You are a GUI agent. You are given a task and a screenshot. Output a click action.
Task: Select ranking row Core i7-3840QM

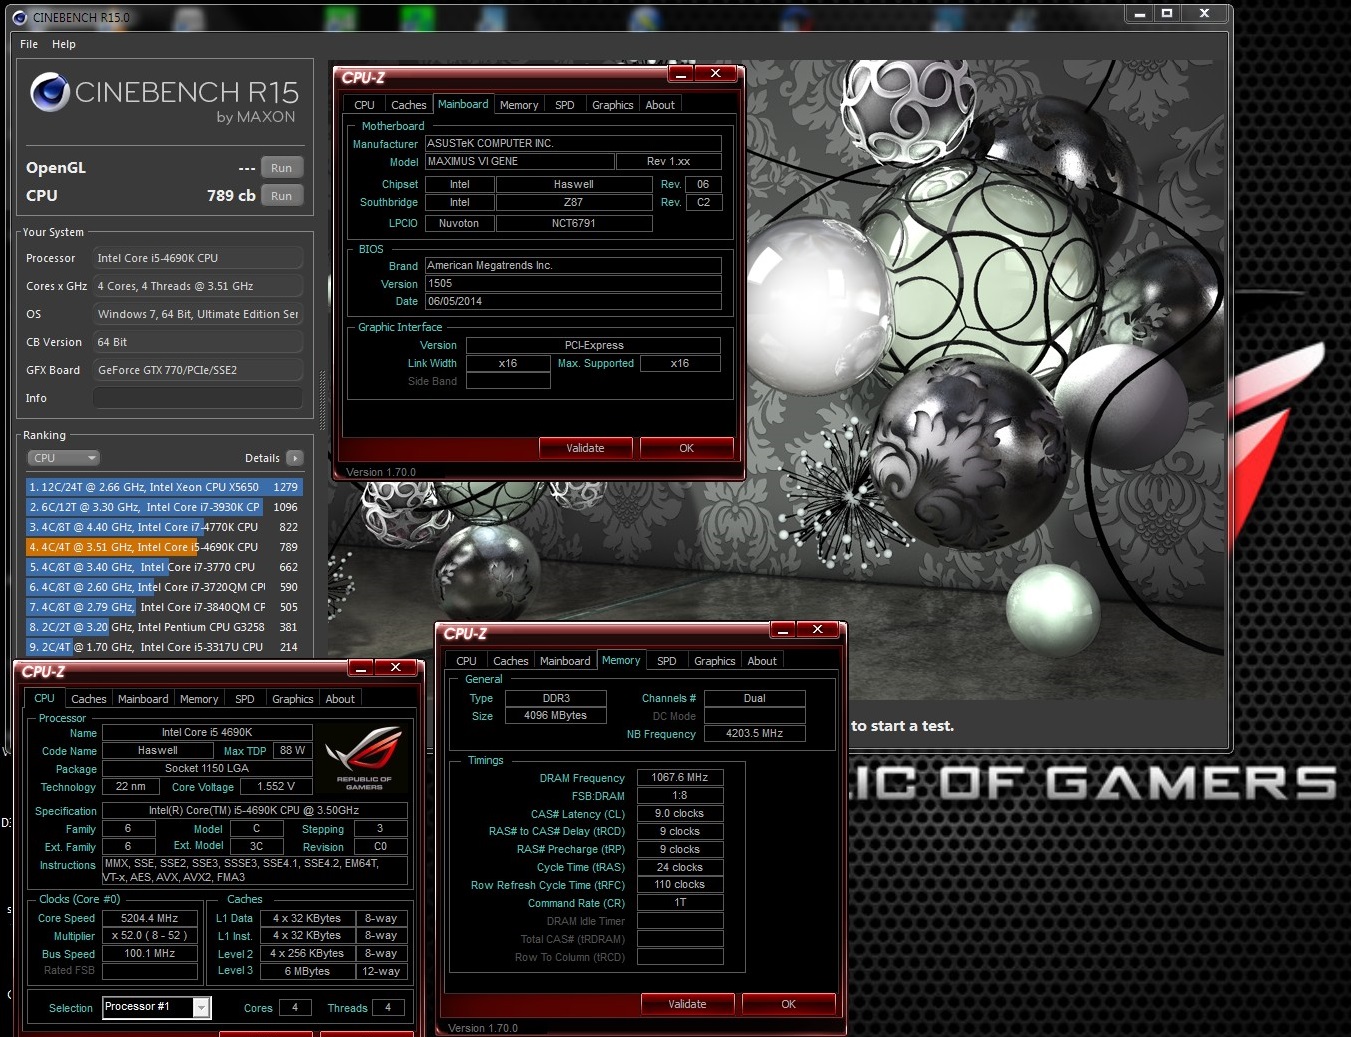(x=164, y=607)
